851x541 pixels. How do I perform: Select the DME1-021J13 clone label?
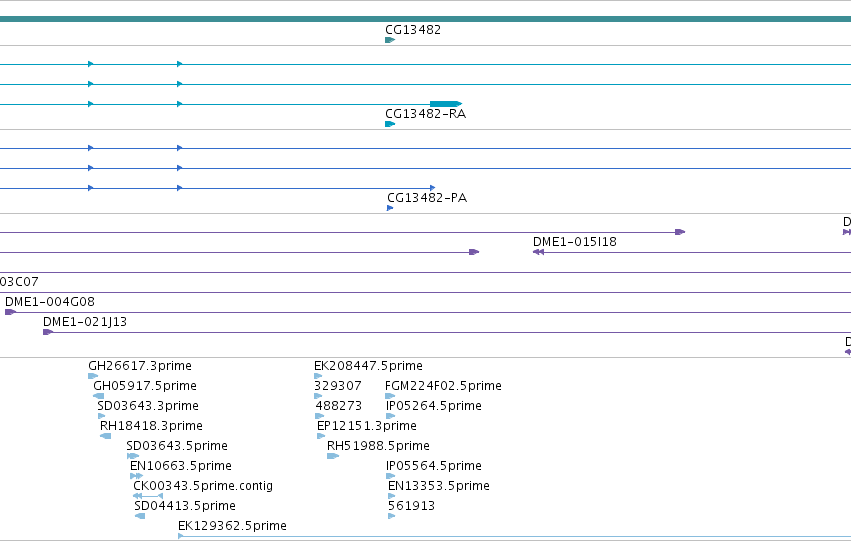tap(85, 322)
